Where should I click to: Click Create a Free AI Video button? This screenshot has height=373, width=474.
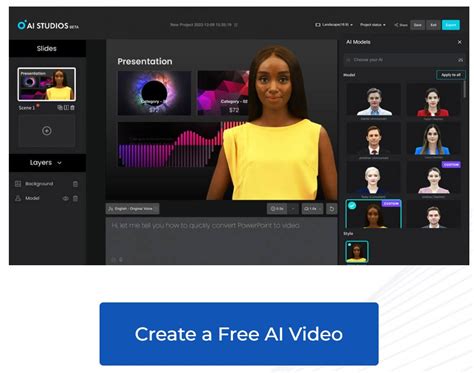[x=239, y=334]
